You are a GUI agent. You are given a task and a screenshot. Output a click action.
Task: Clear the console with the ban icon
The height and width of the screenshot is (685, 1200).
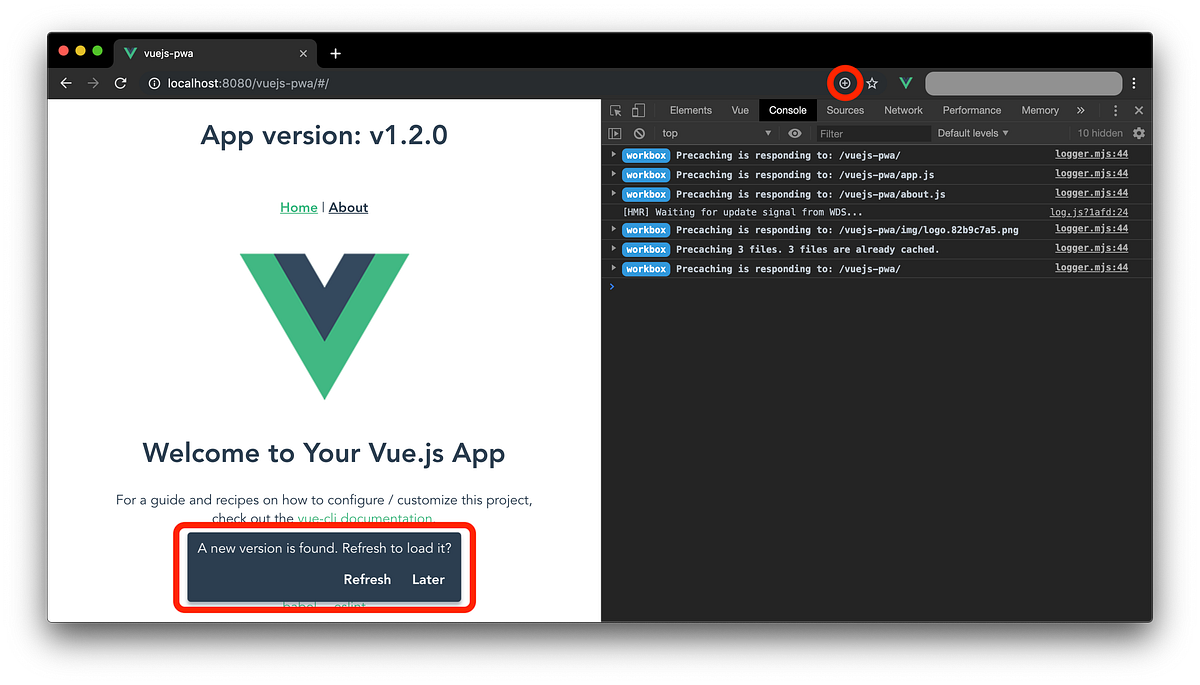639,132
